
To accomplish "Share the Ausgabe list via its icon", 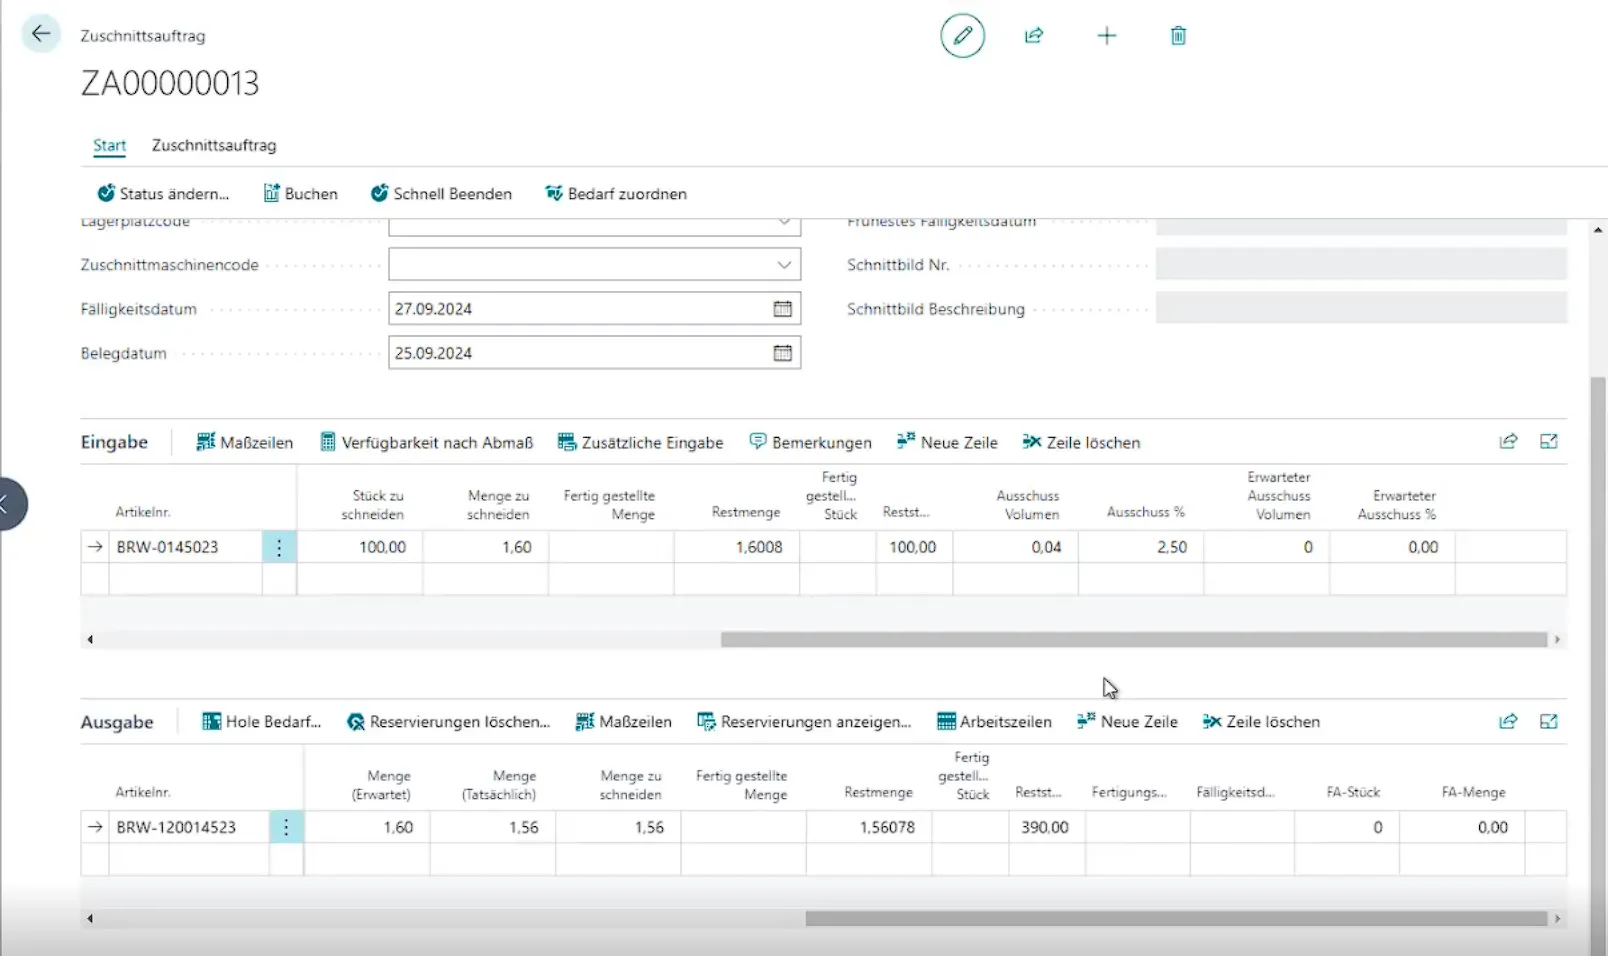I will (x=1508, y=721).
